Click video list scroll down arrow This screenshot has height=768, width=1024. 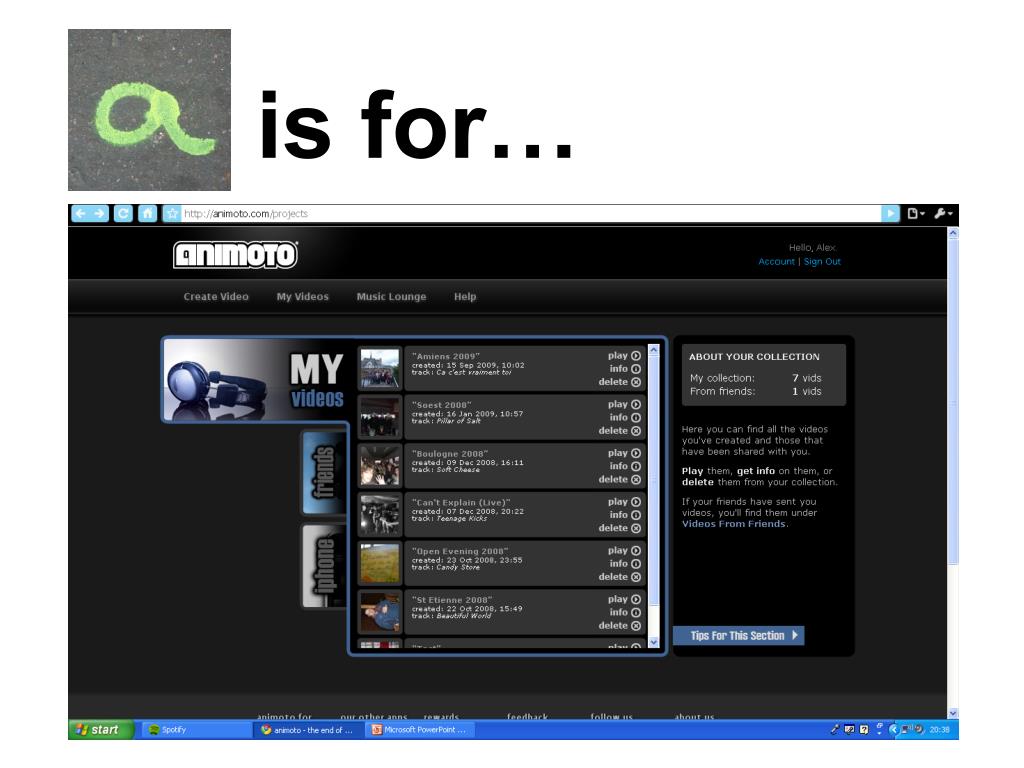(x=654, y=643)
